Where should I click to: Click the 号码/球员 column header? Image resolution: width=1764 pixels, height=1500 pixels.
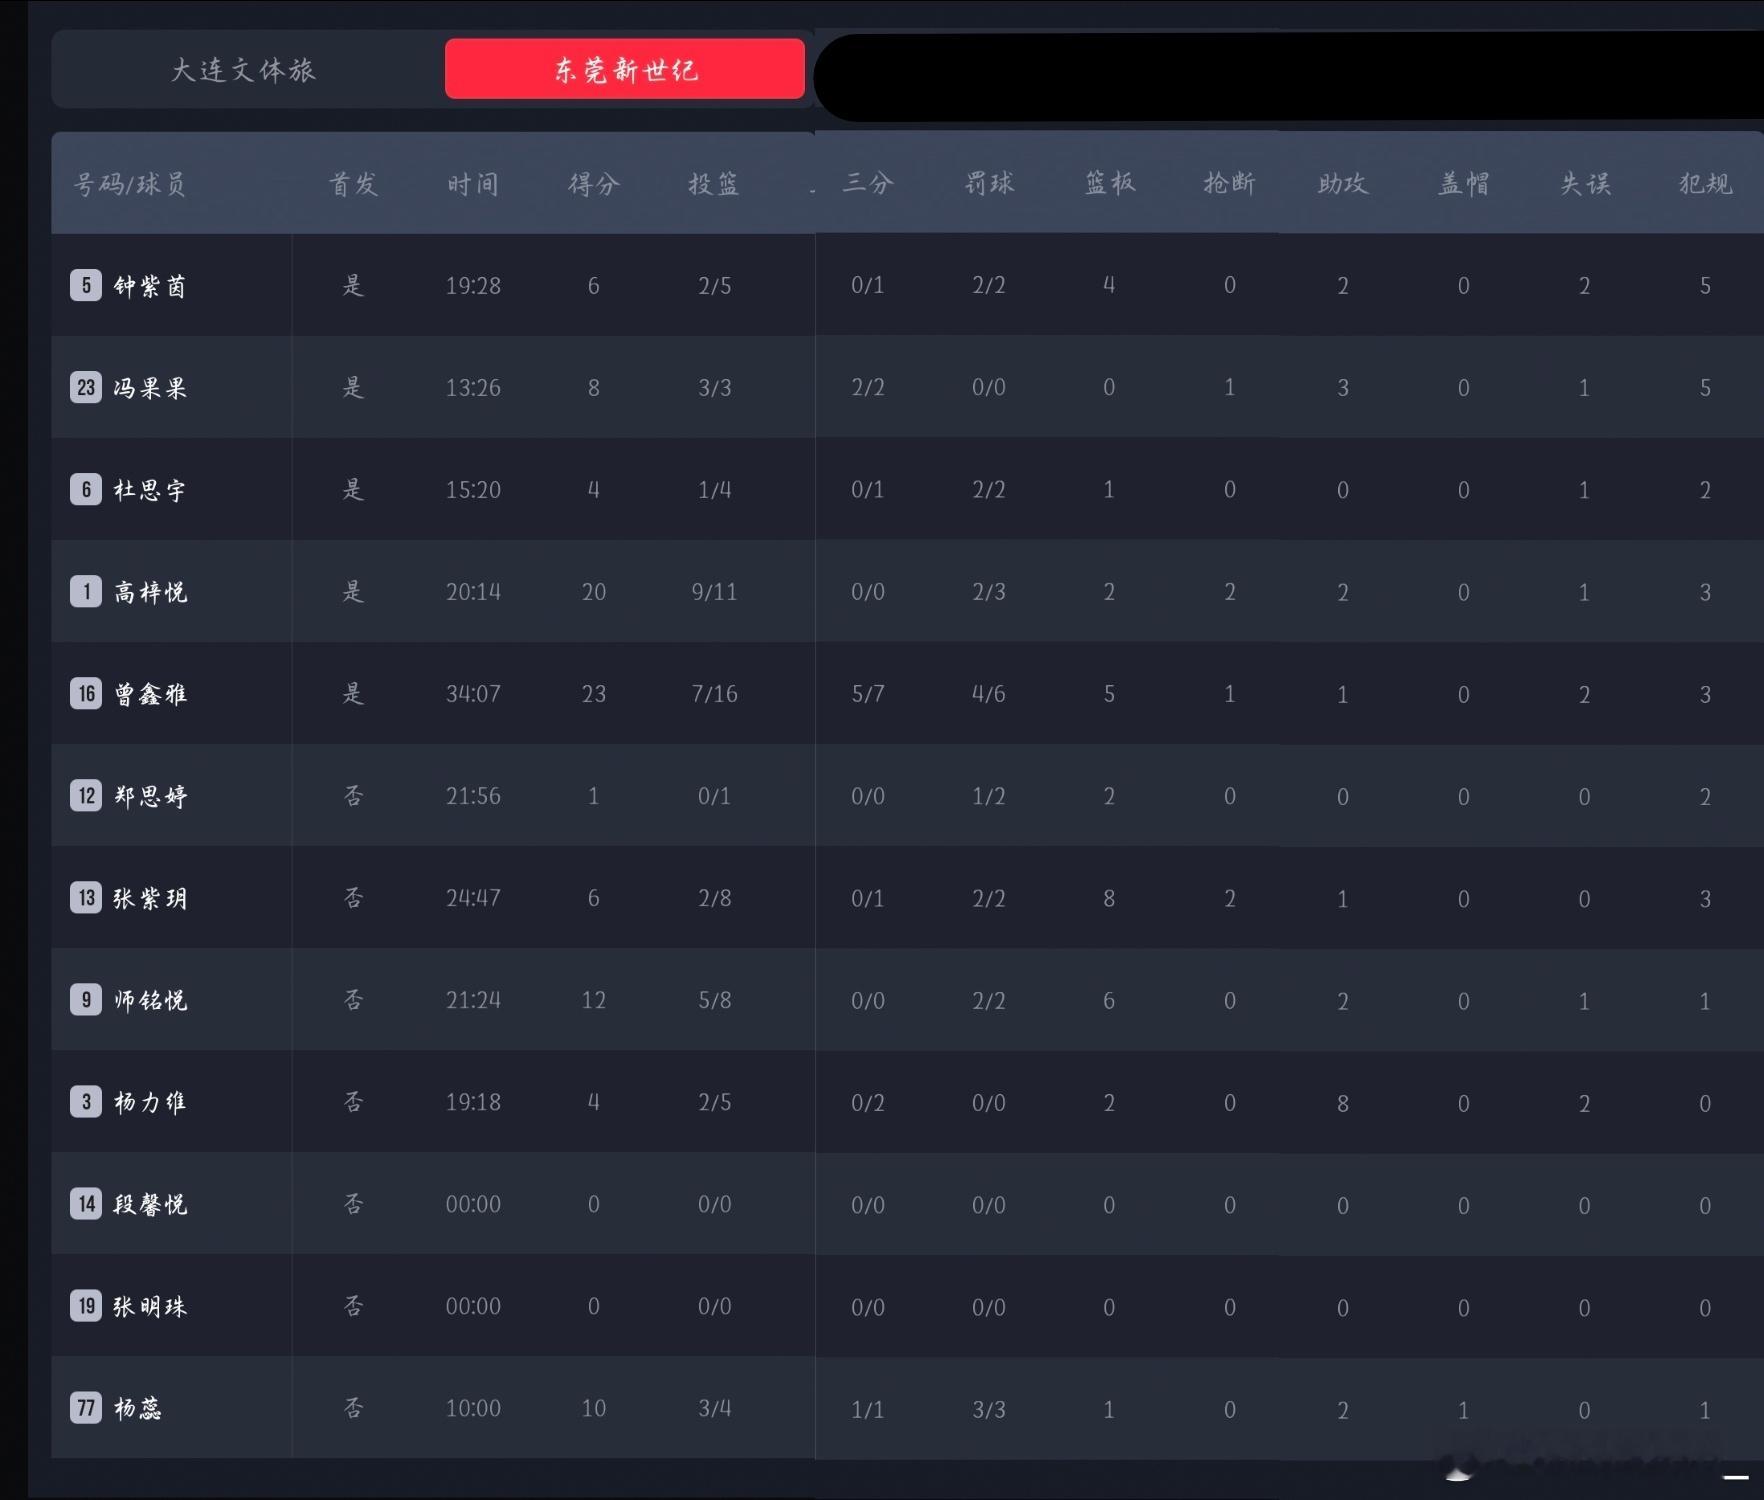130,184
